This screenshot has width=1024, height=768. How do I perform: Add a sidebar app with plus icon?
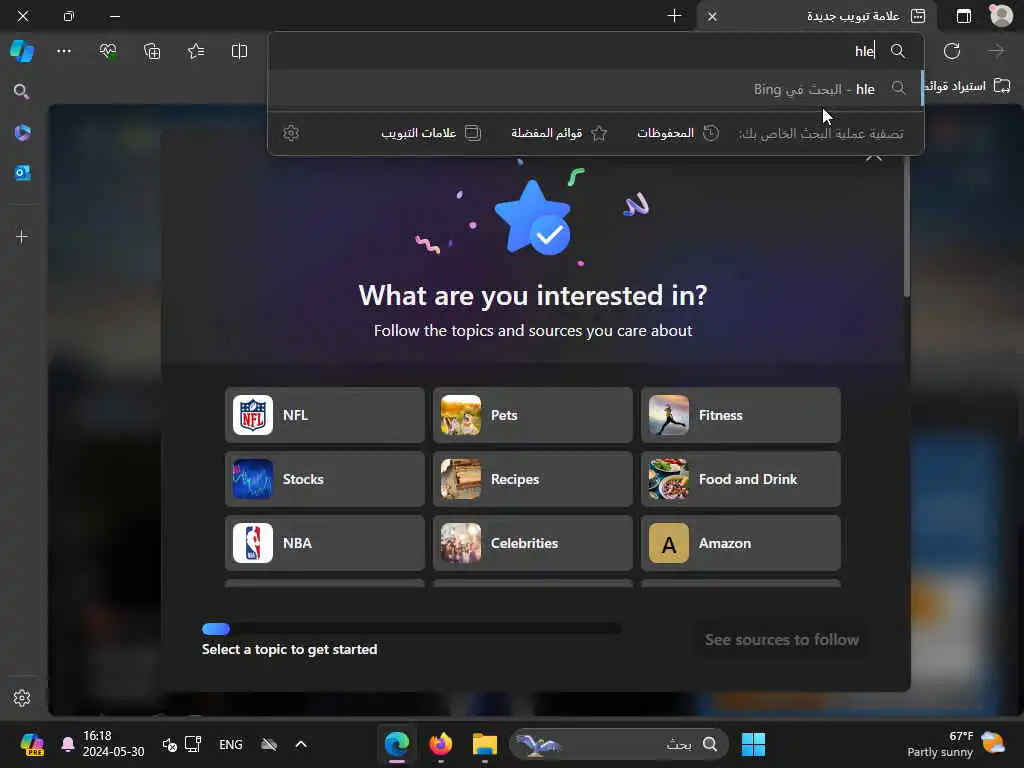(x=22, y=236)
